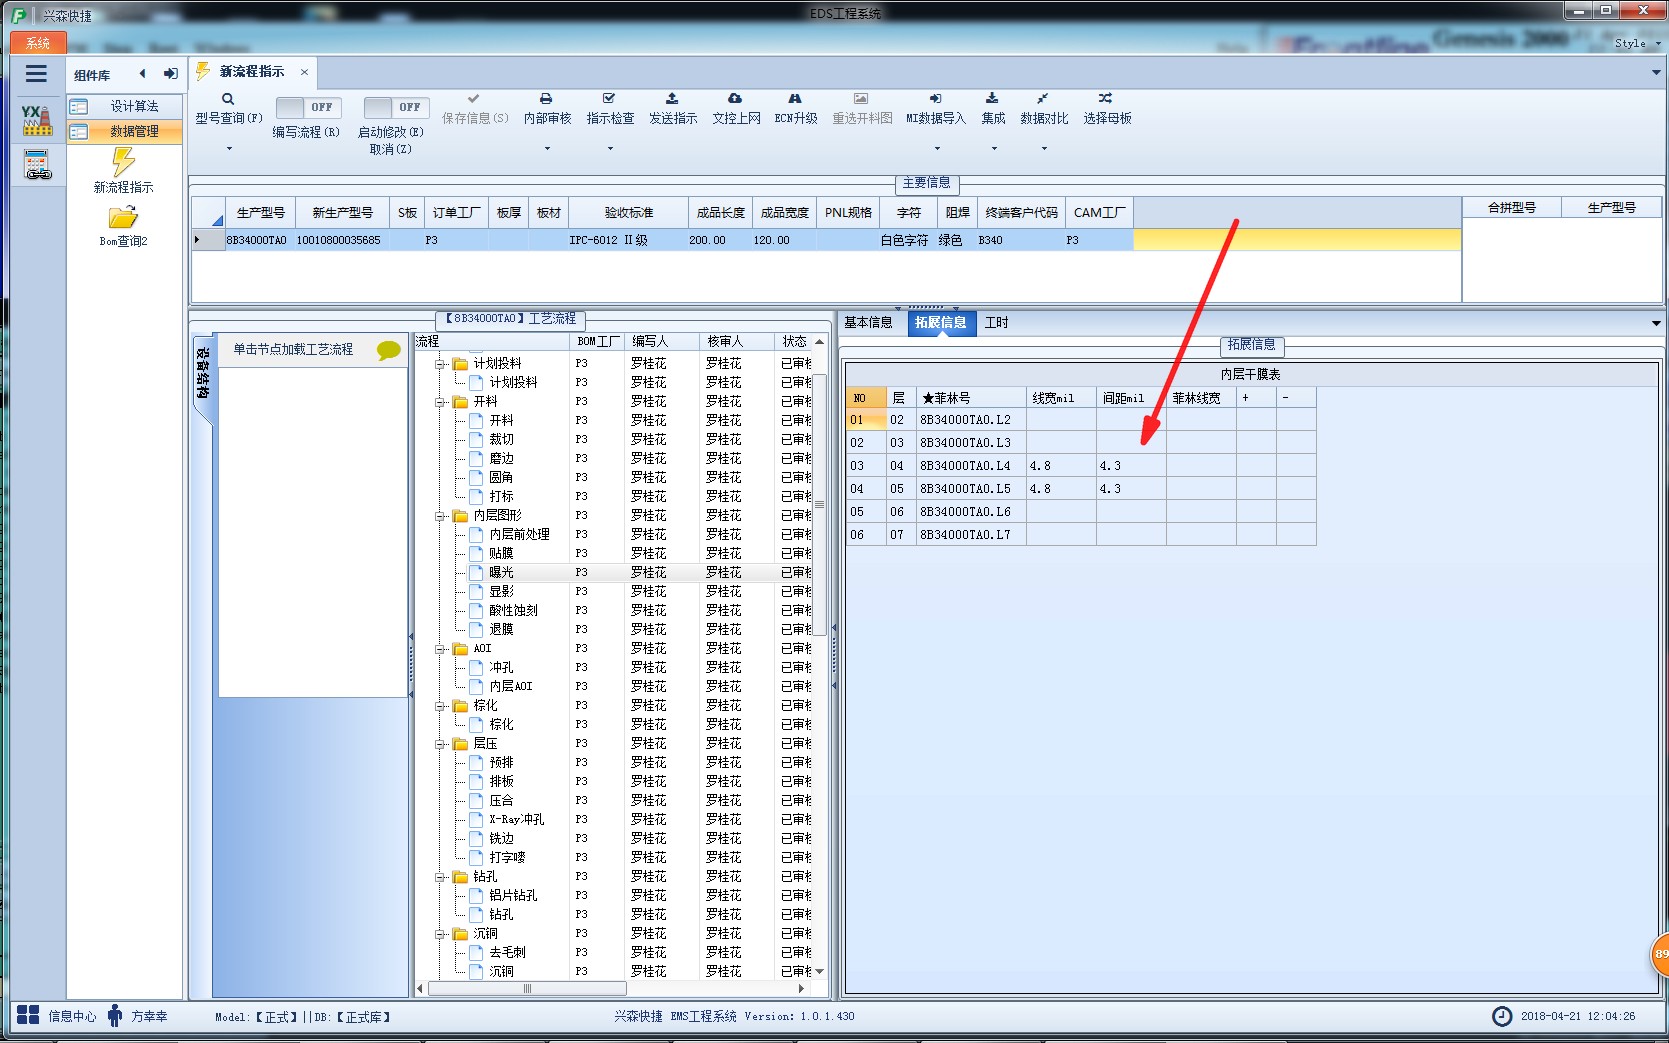Screen dimensions: 1669x1043
Task: Click 发送指示 upload icon
Action: coord(672,99)
